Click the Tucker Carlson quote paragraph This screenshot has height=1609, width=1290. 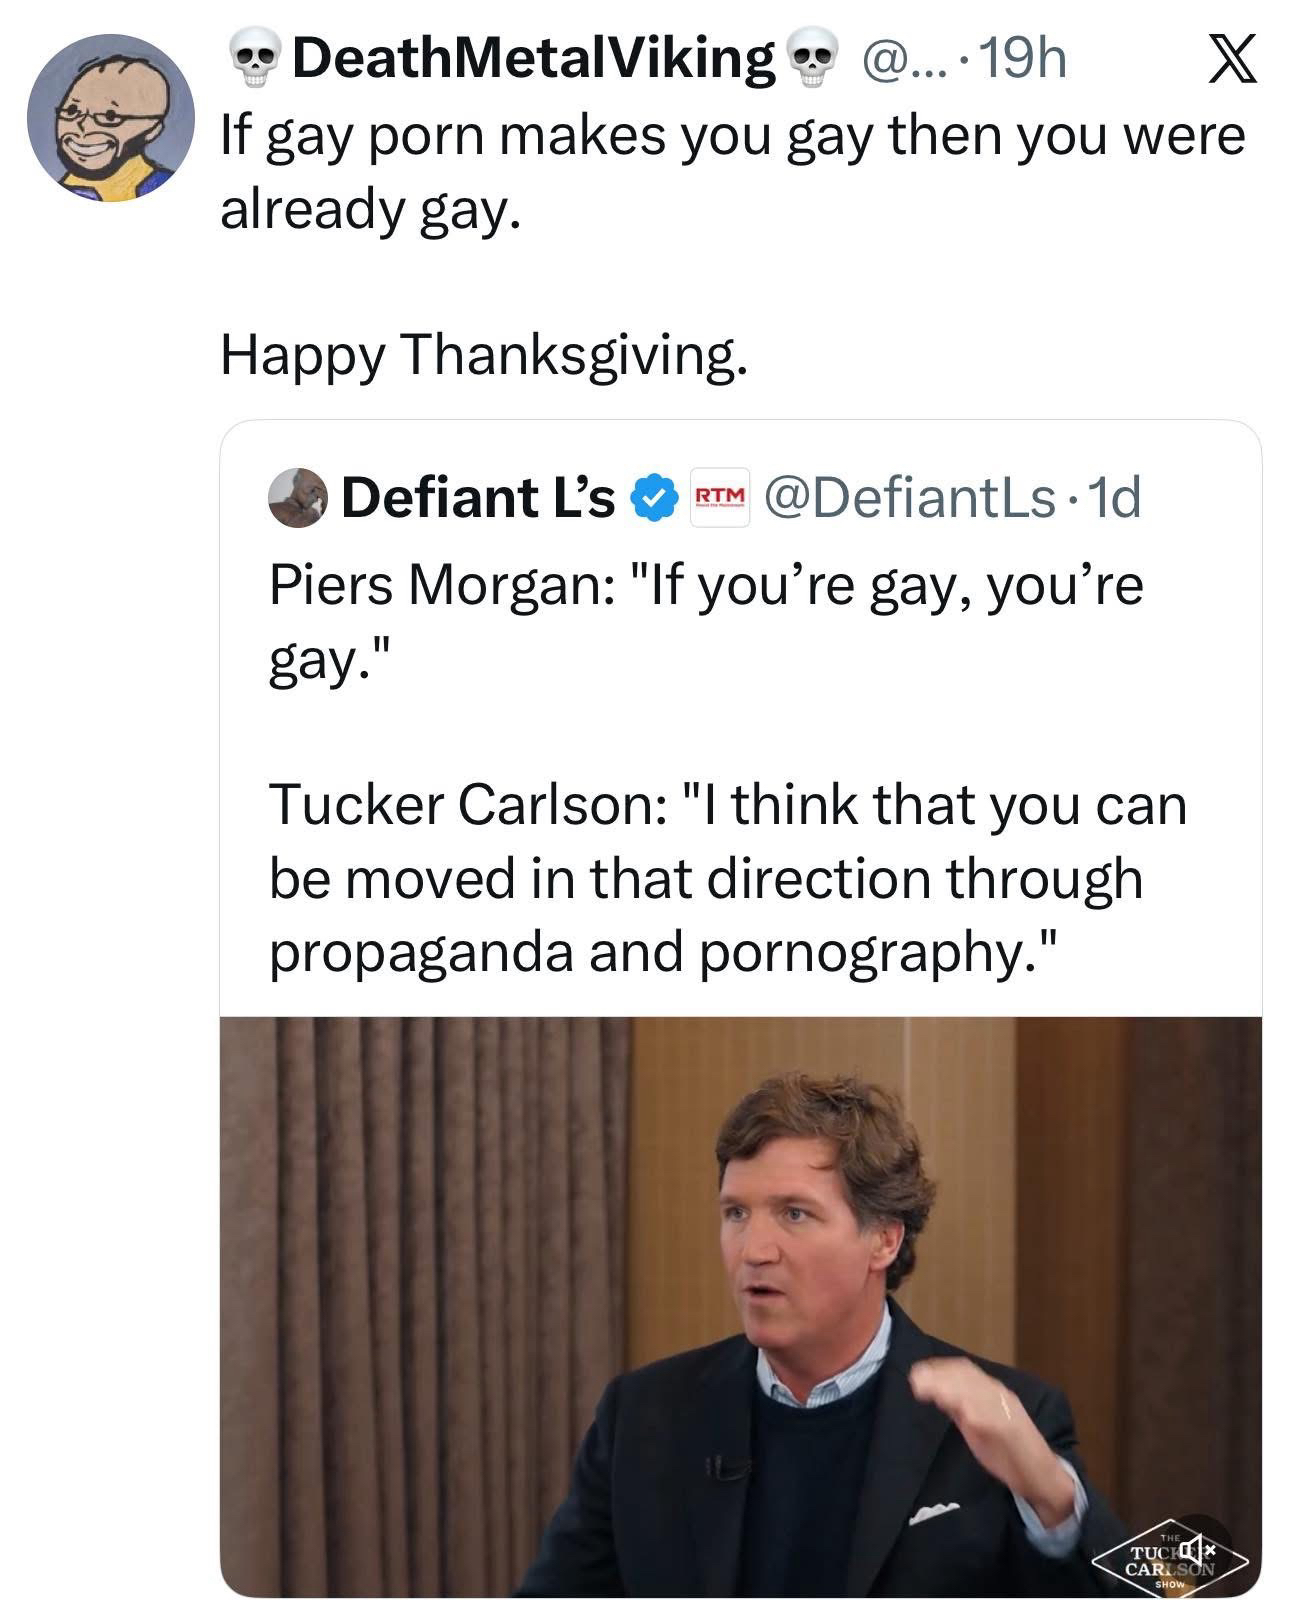727,878
